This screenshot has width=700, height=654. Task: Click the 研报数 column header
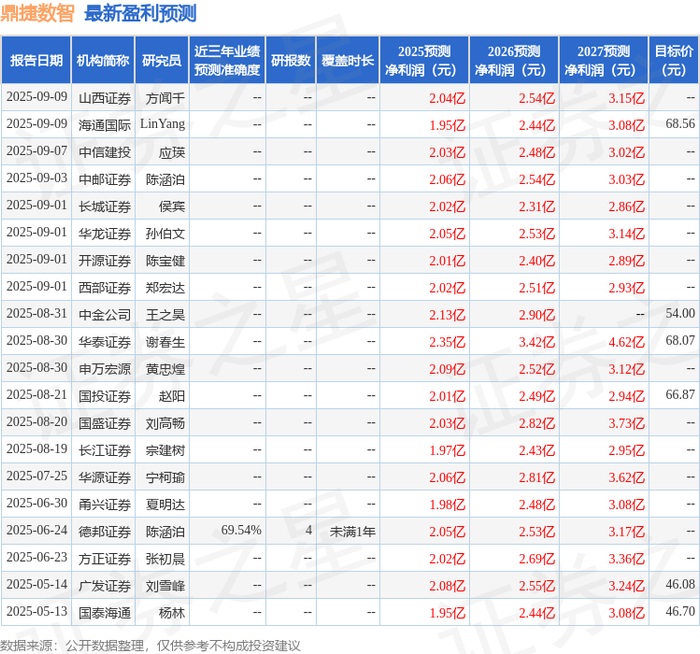click(x=291, y=60)
